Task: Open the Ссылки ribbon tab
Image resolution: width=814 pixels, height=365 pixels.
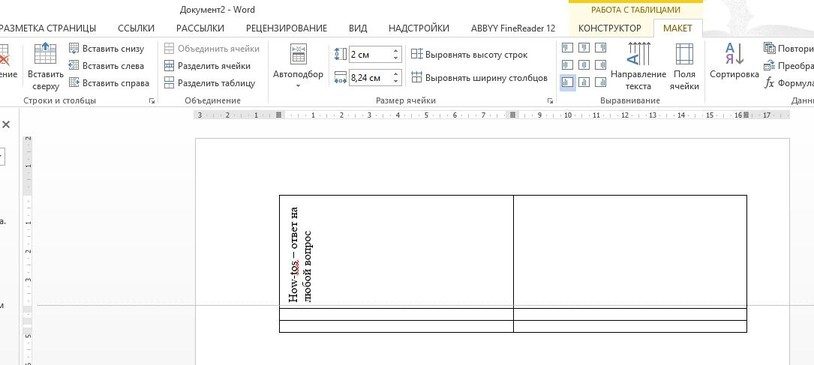Action: 136,28
